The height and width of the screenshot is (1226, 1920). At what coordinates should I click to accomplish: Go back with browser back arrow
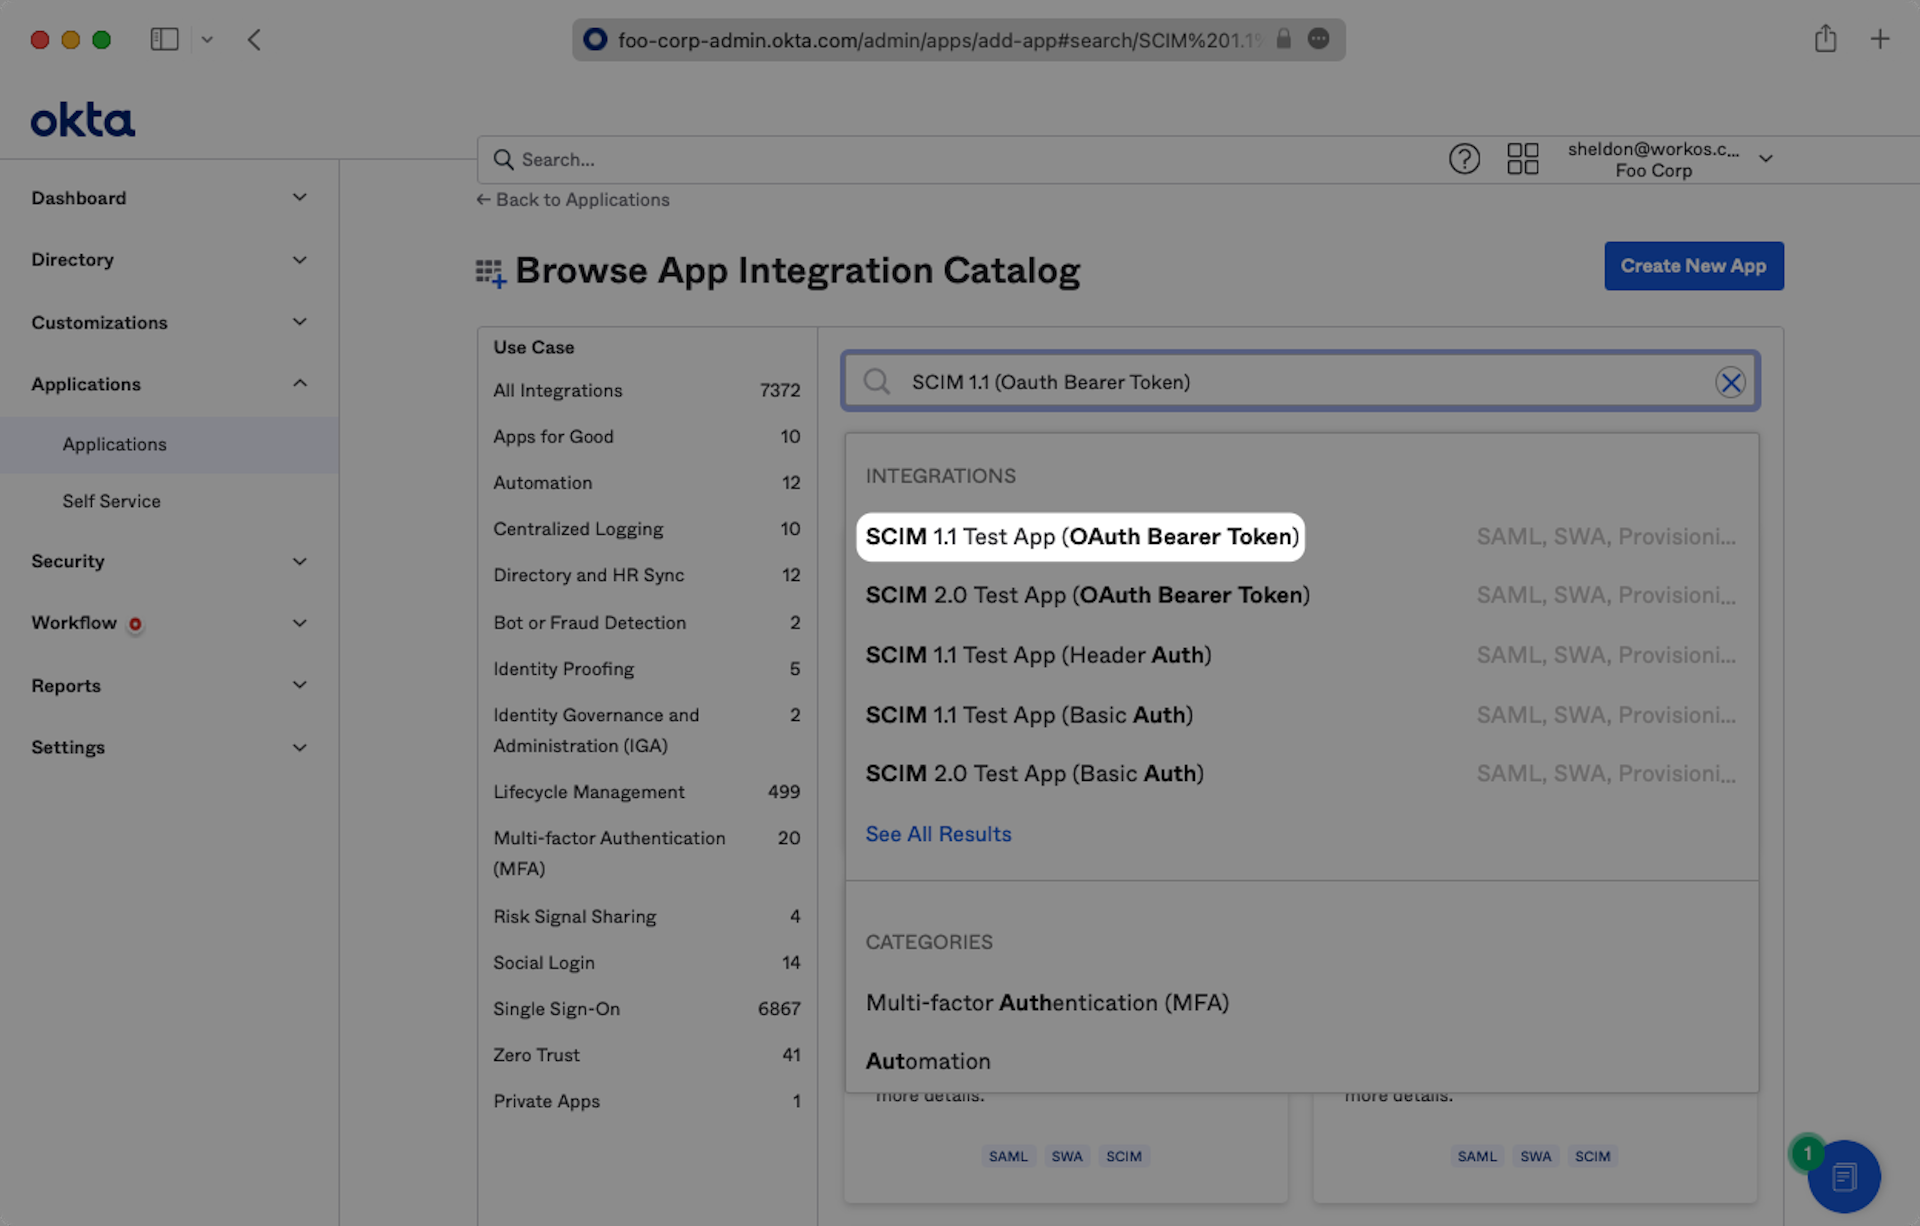tap(254, 40)
